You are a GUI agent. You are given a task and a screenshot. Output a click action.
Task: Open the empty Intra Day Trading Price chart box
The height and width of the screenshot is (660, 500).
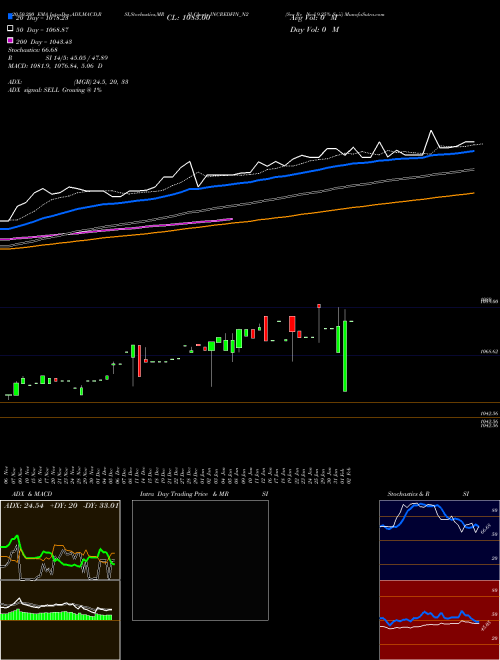[200, 560]
